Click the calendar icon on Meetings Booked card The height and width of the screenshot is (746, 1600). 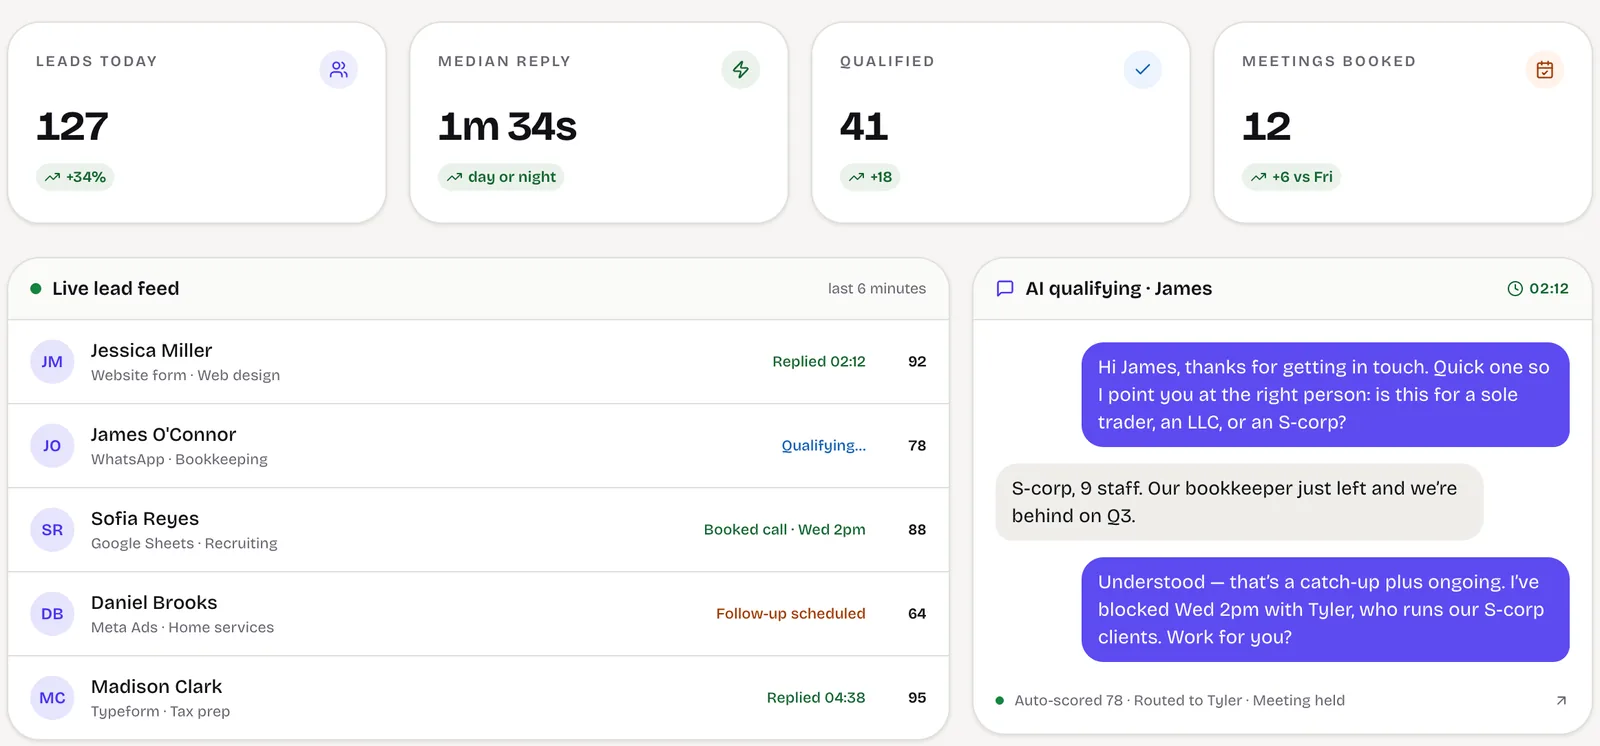point(1545,70)
